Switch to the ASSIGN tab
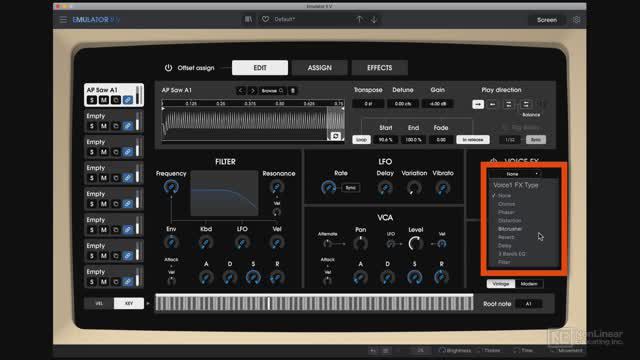The height and width of the screenshot is (360, 640). [320, 68]
